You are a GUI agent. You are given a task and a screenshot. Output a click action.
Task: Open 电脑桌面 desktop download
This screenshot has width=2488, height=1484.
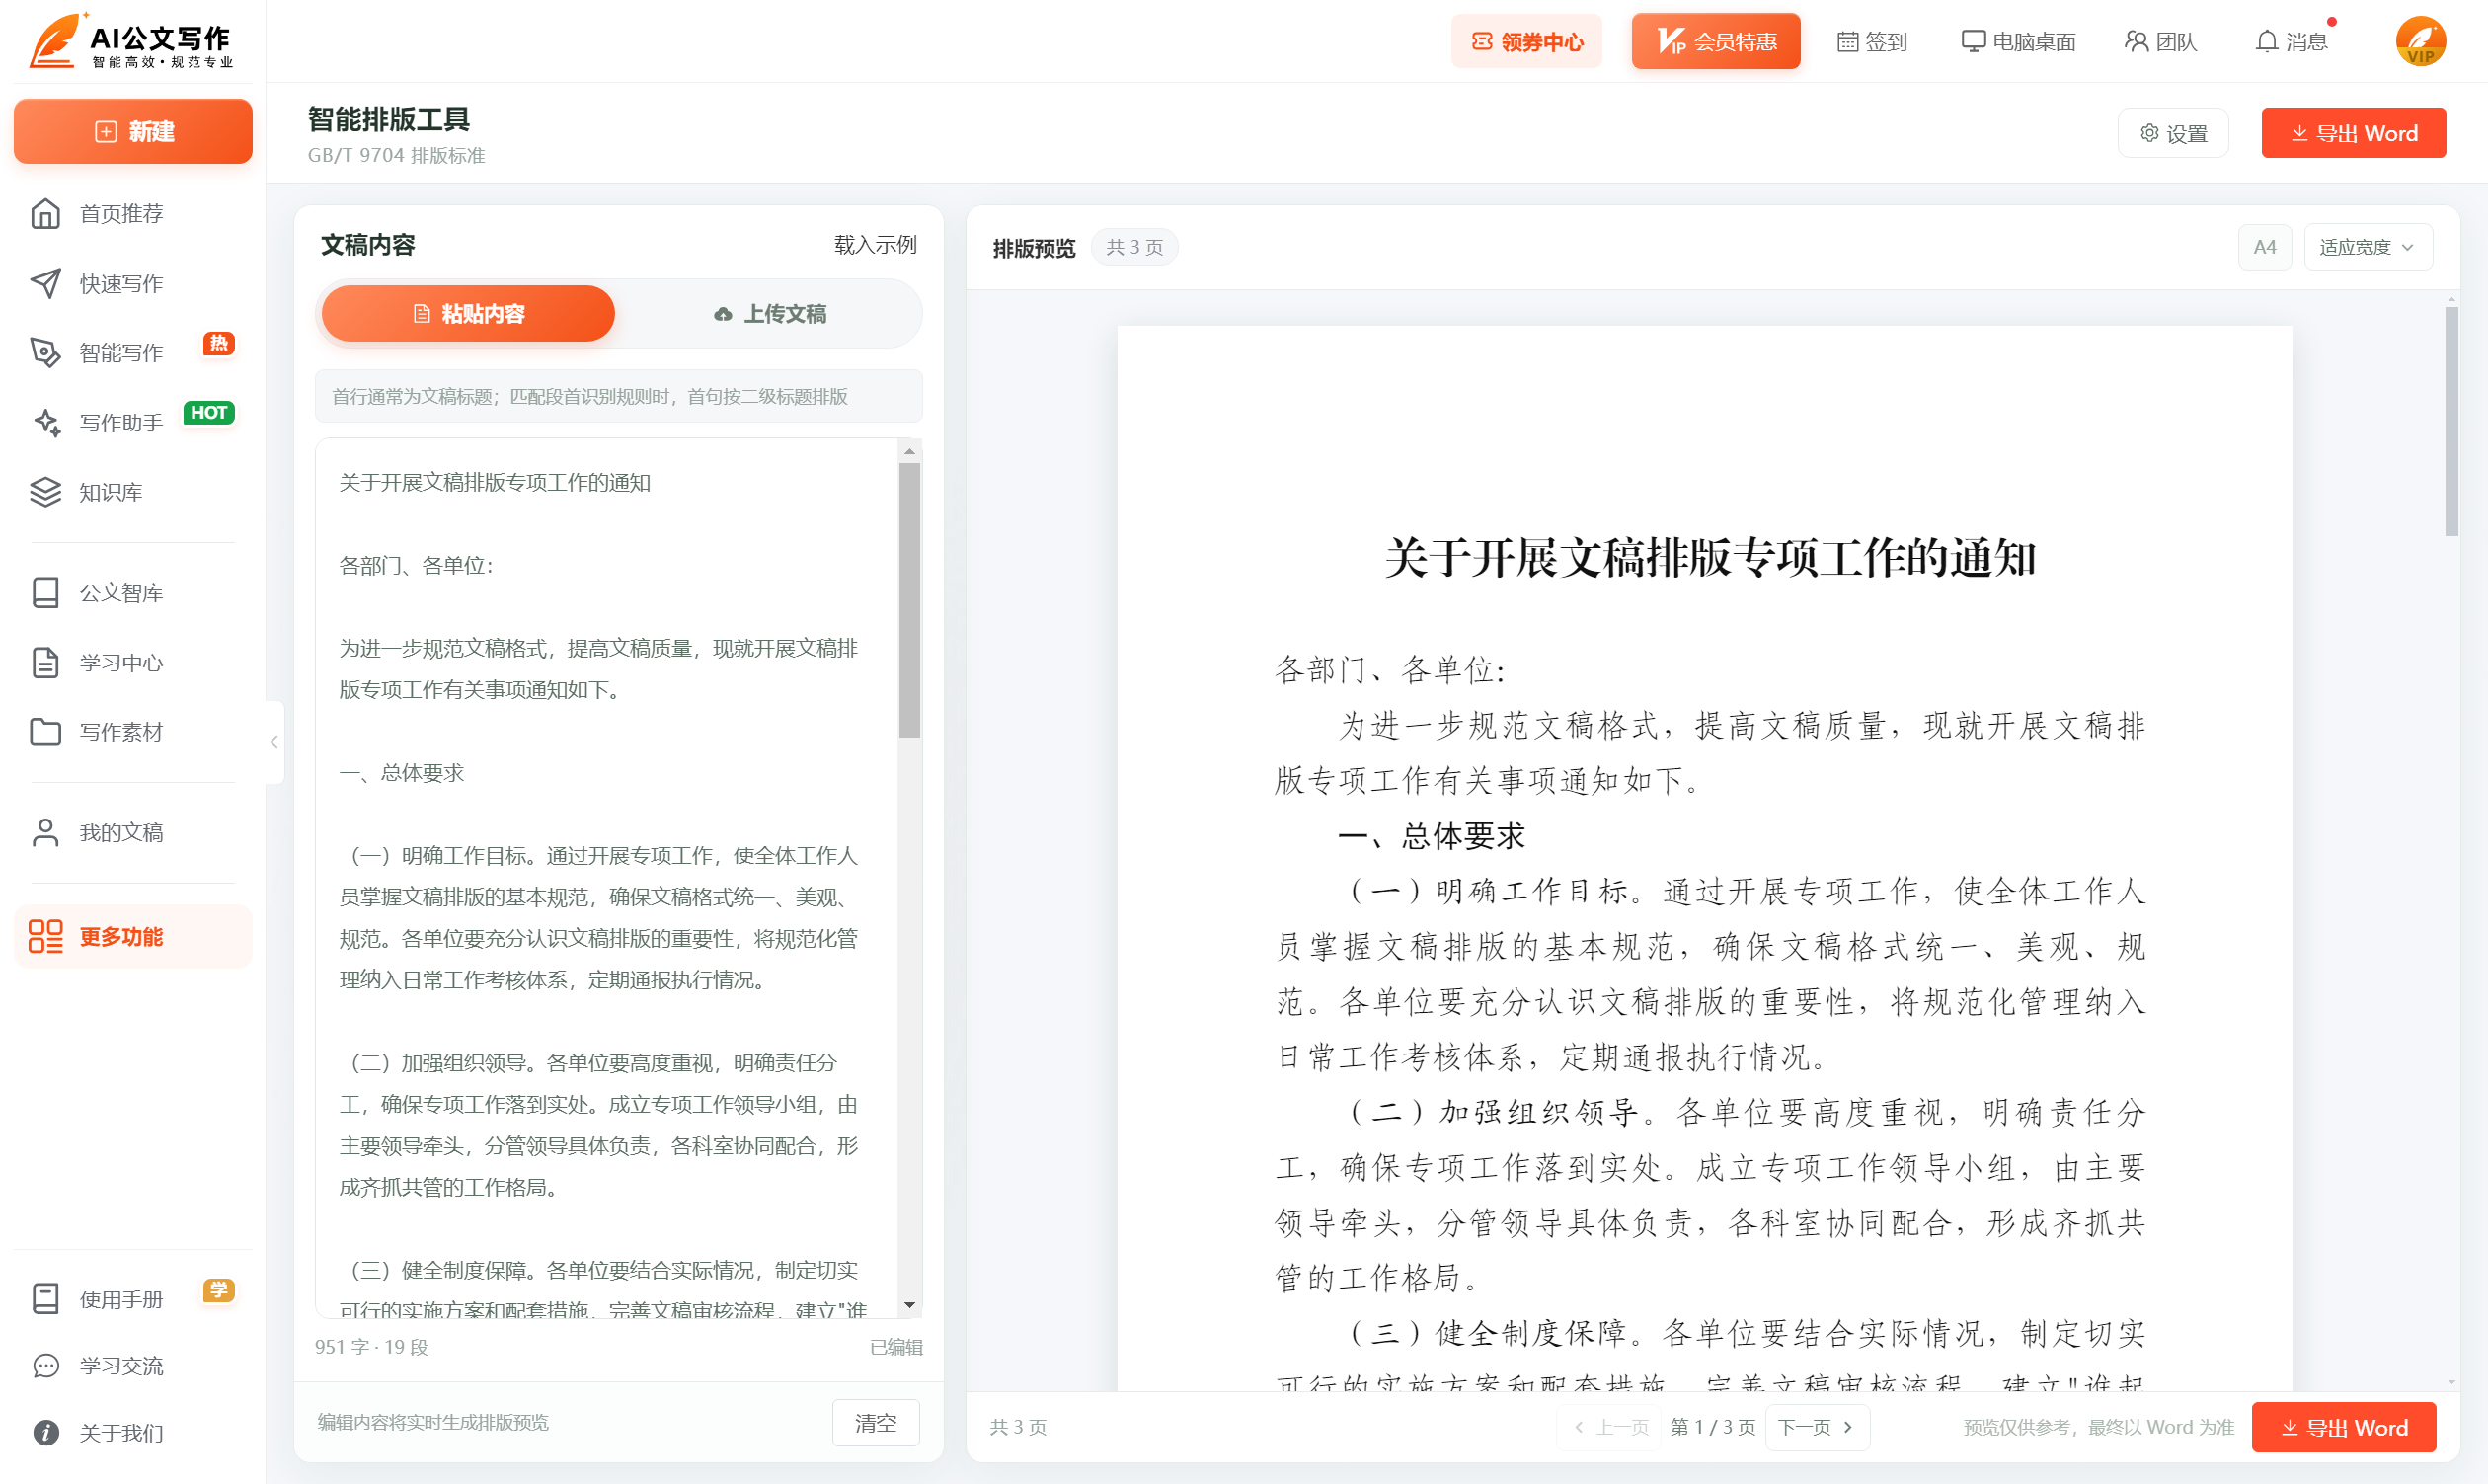[x=2018, y=42]
